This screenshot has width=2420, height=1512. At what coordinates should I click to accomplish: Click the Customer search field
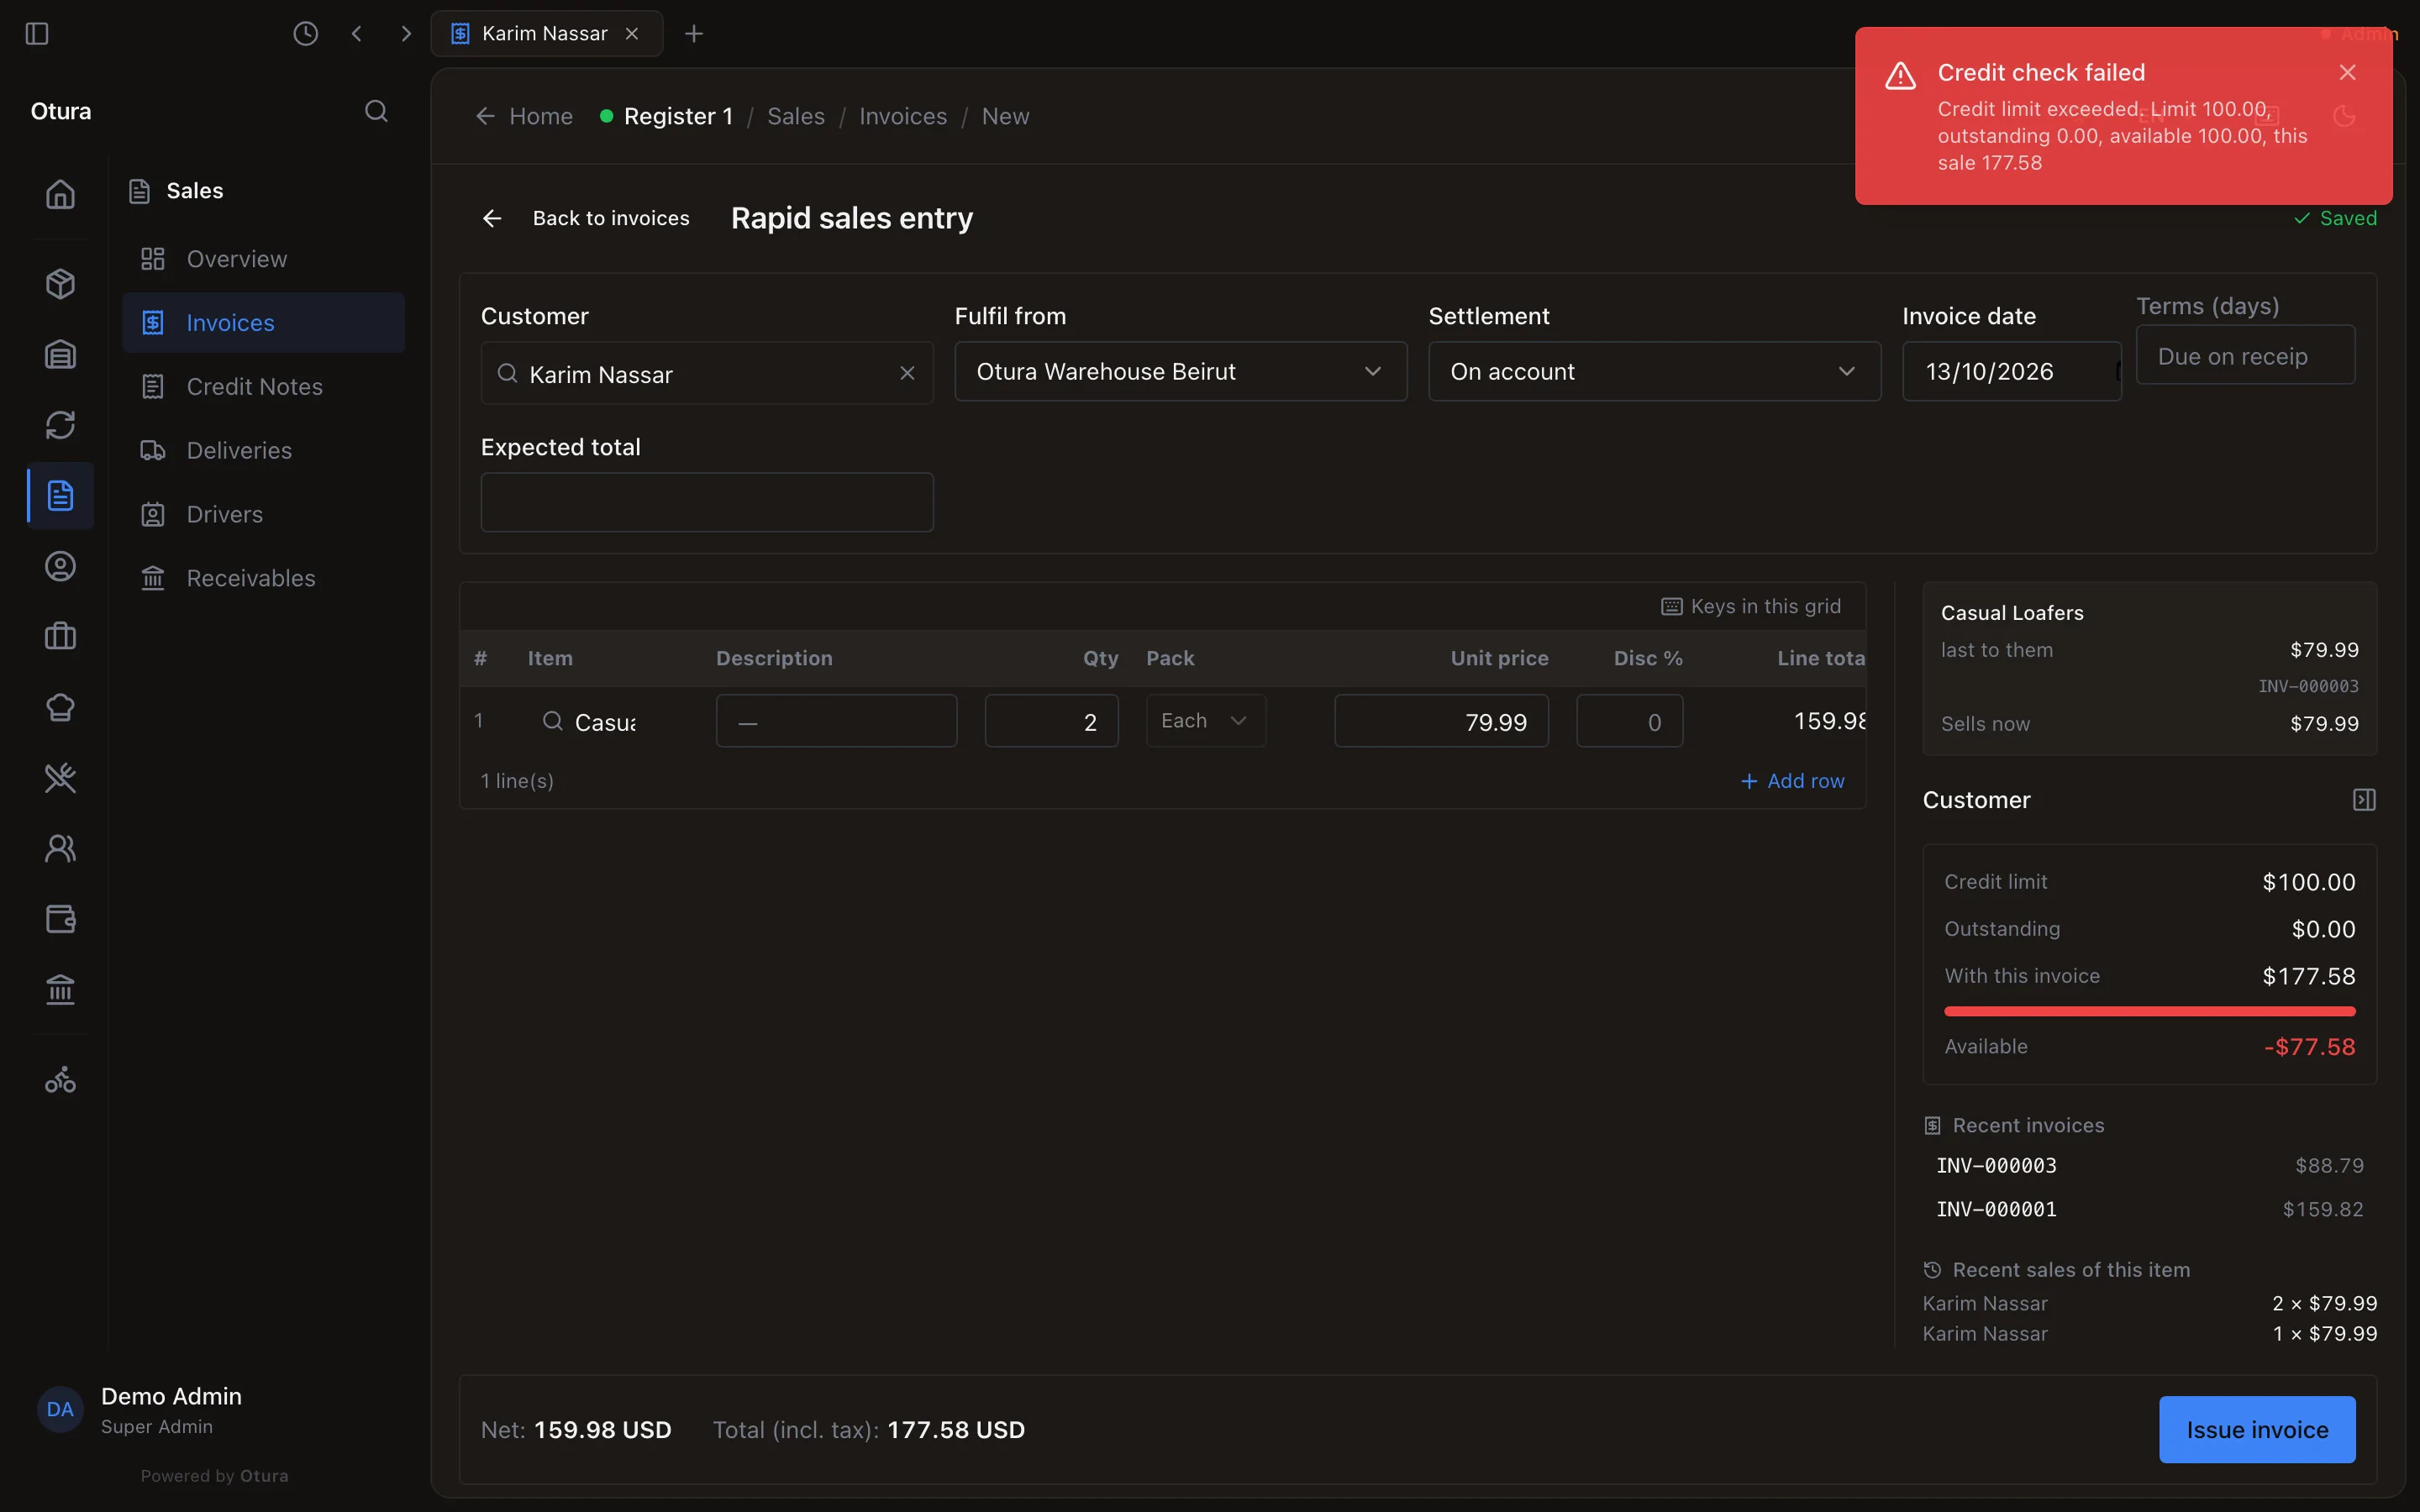(x=707, y=373)
